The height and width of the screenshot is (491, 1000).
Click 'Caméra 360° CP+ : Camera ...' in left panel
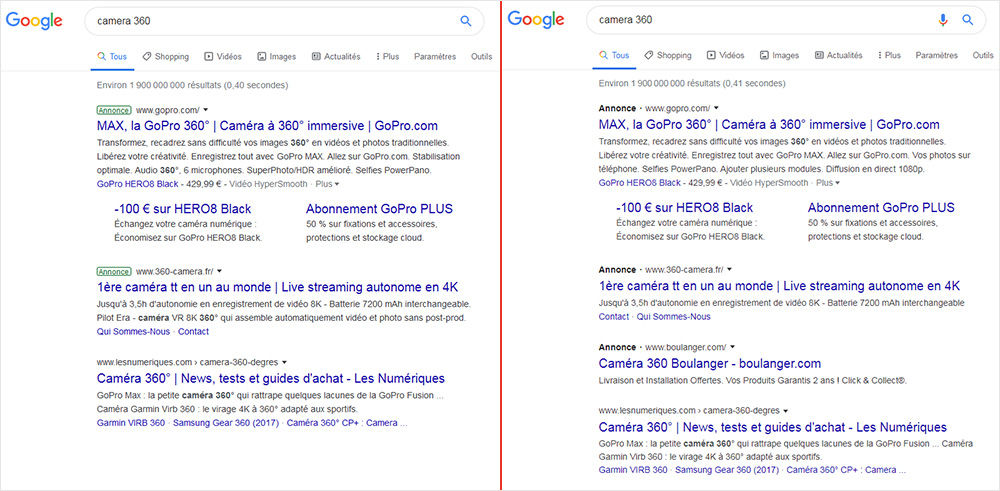pos(347,423)
